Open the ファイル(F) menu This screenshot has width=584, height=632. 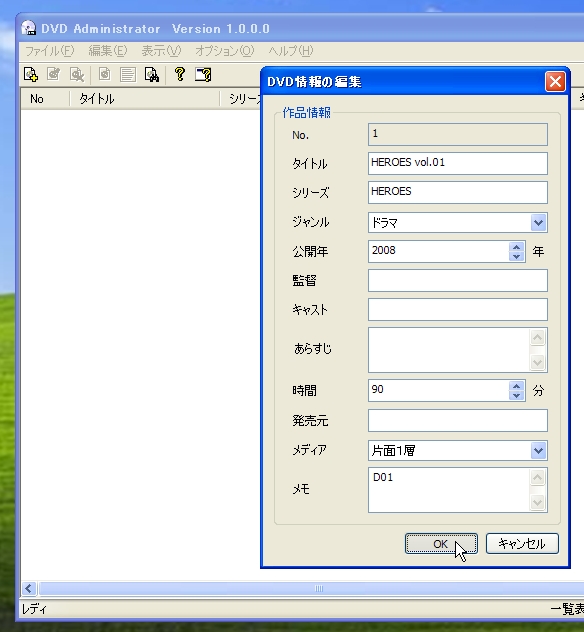50,51
